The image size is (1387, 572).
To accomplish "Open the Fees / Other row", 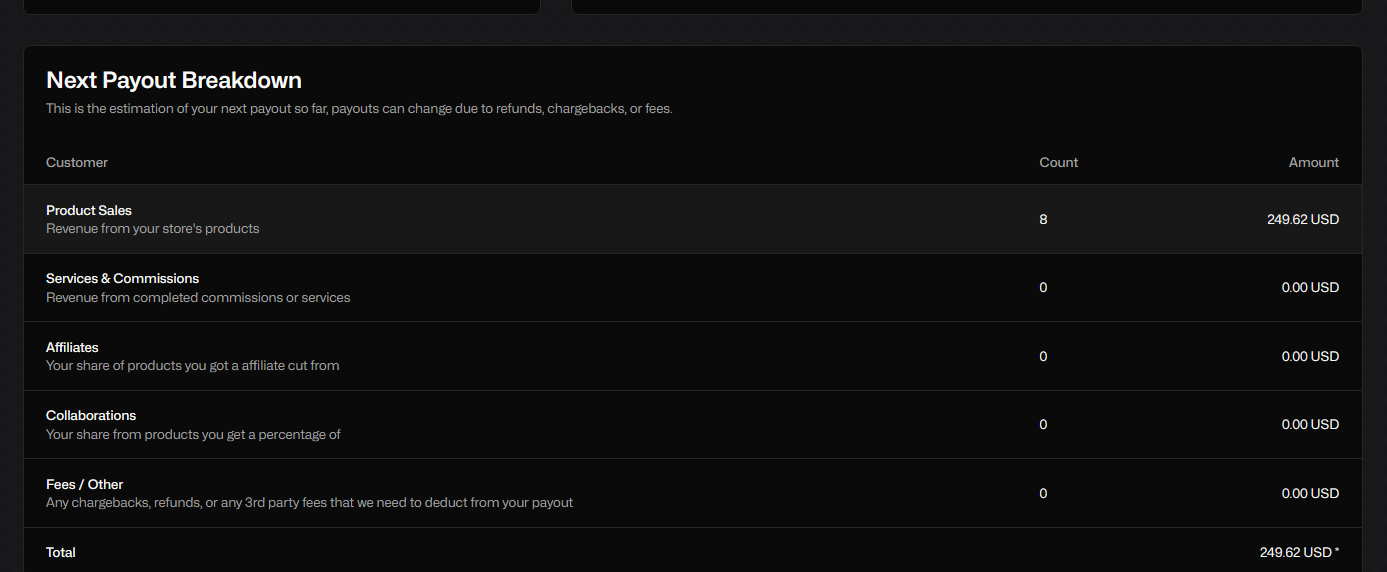I will tap(693, 493).
